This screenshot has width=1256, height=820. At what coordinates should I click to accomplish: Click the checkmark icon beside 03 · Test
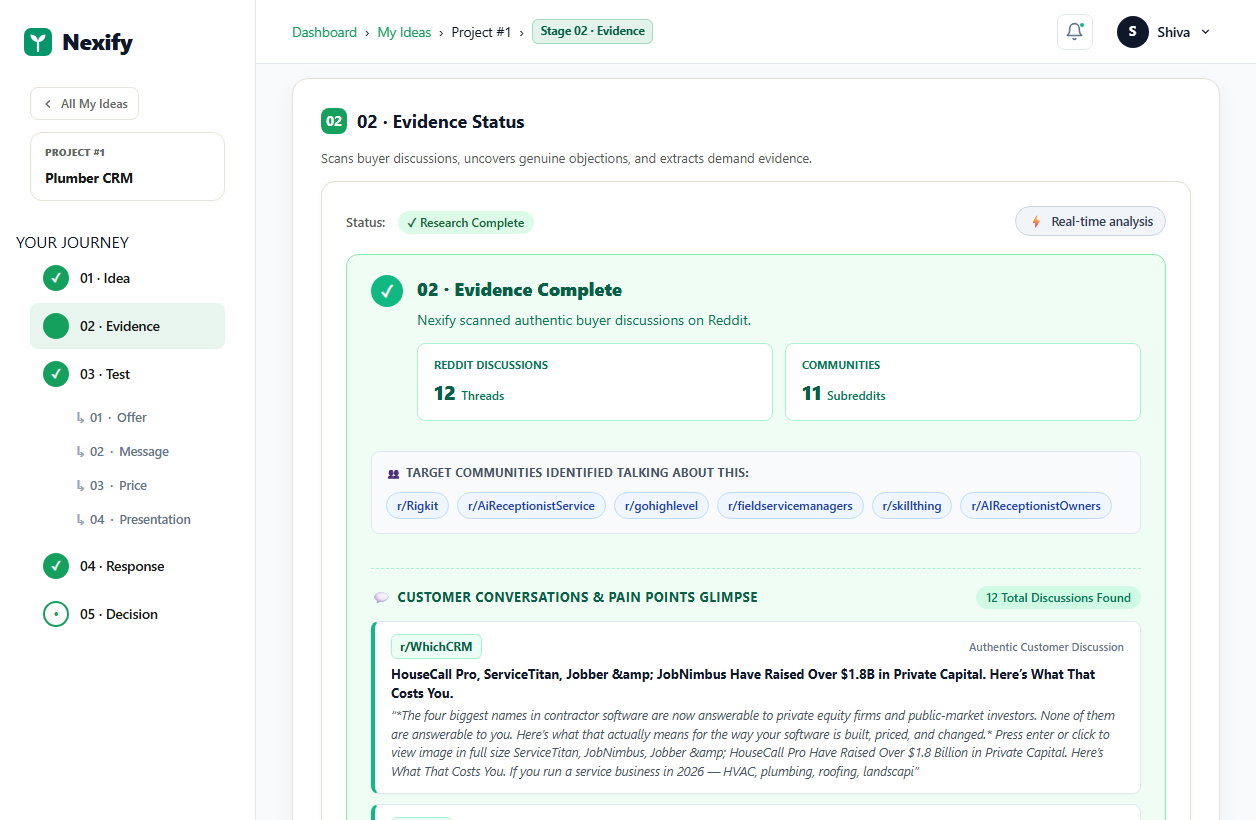pos(56,374)
